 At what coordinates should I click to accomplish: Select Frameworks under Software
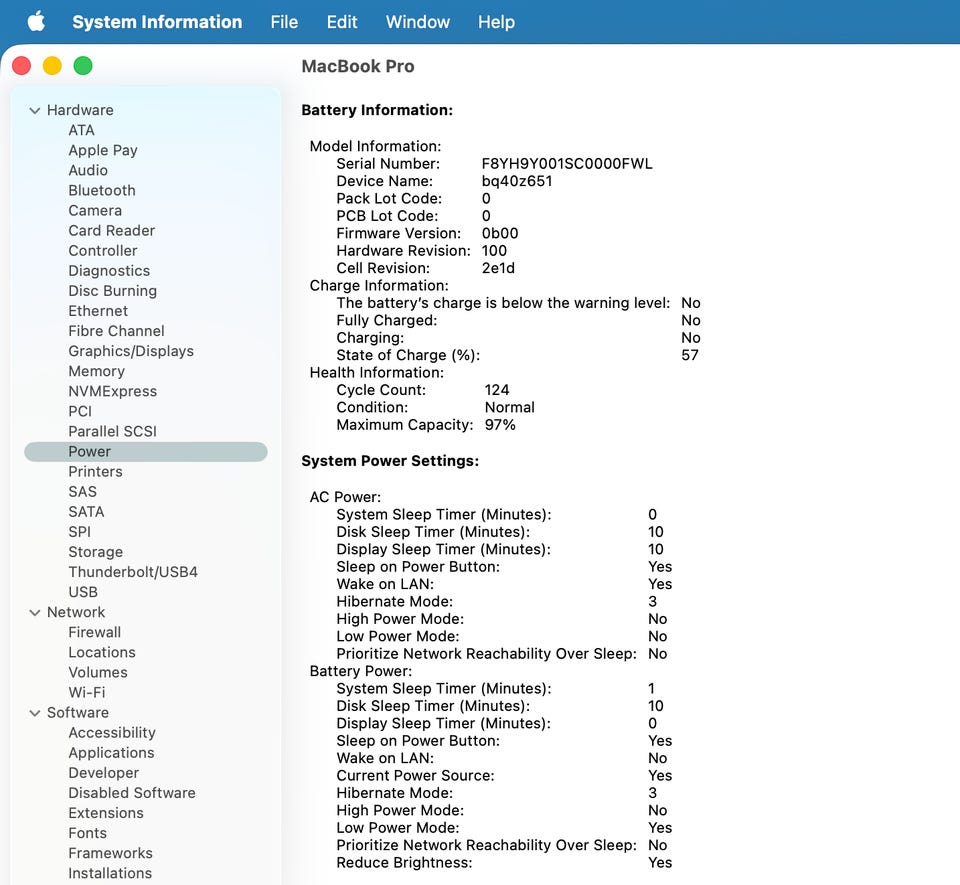click(110, 853)
